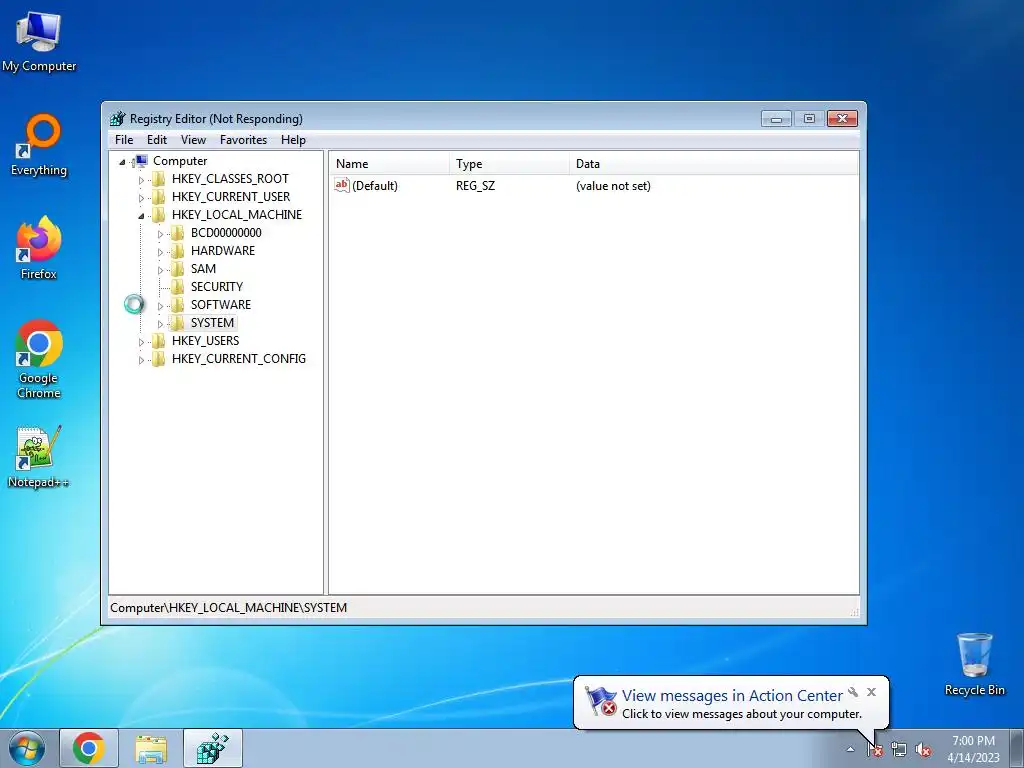Select HKEY_CURRENT_USER label
Image resolution: width=1024 pixels, height=768 pixels.
click(231, 197)
